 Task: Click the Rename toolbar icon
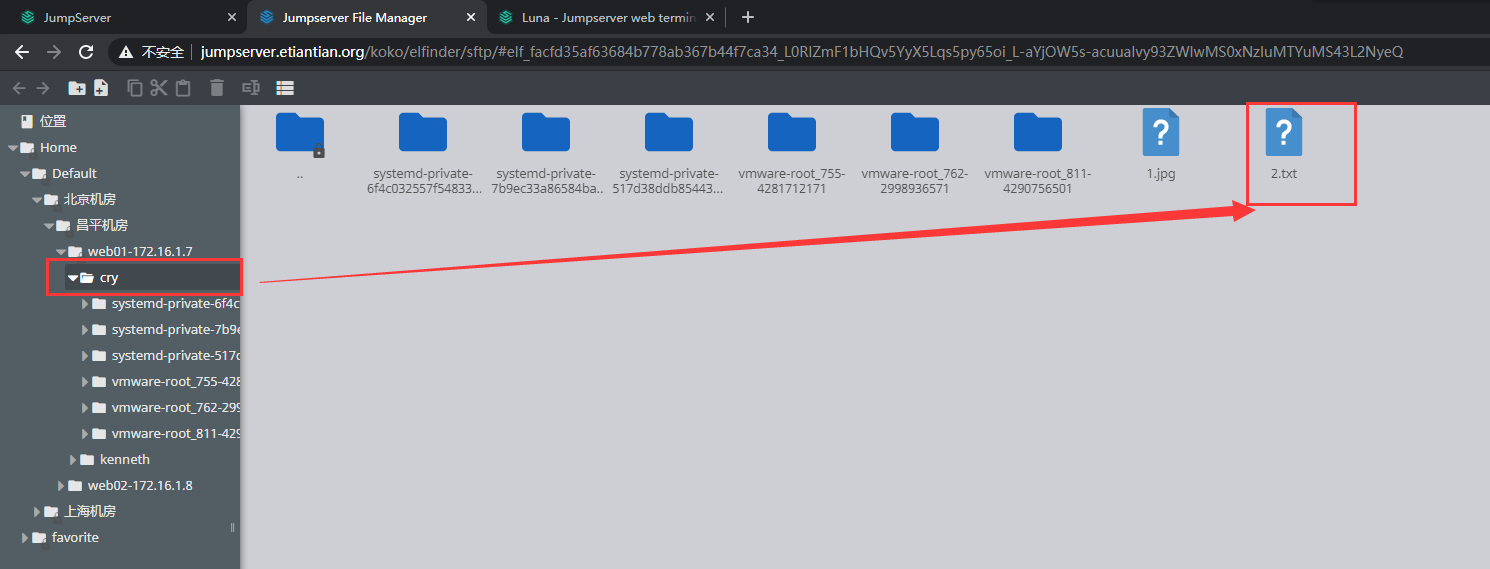(251, 88)
